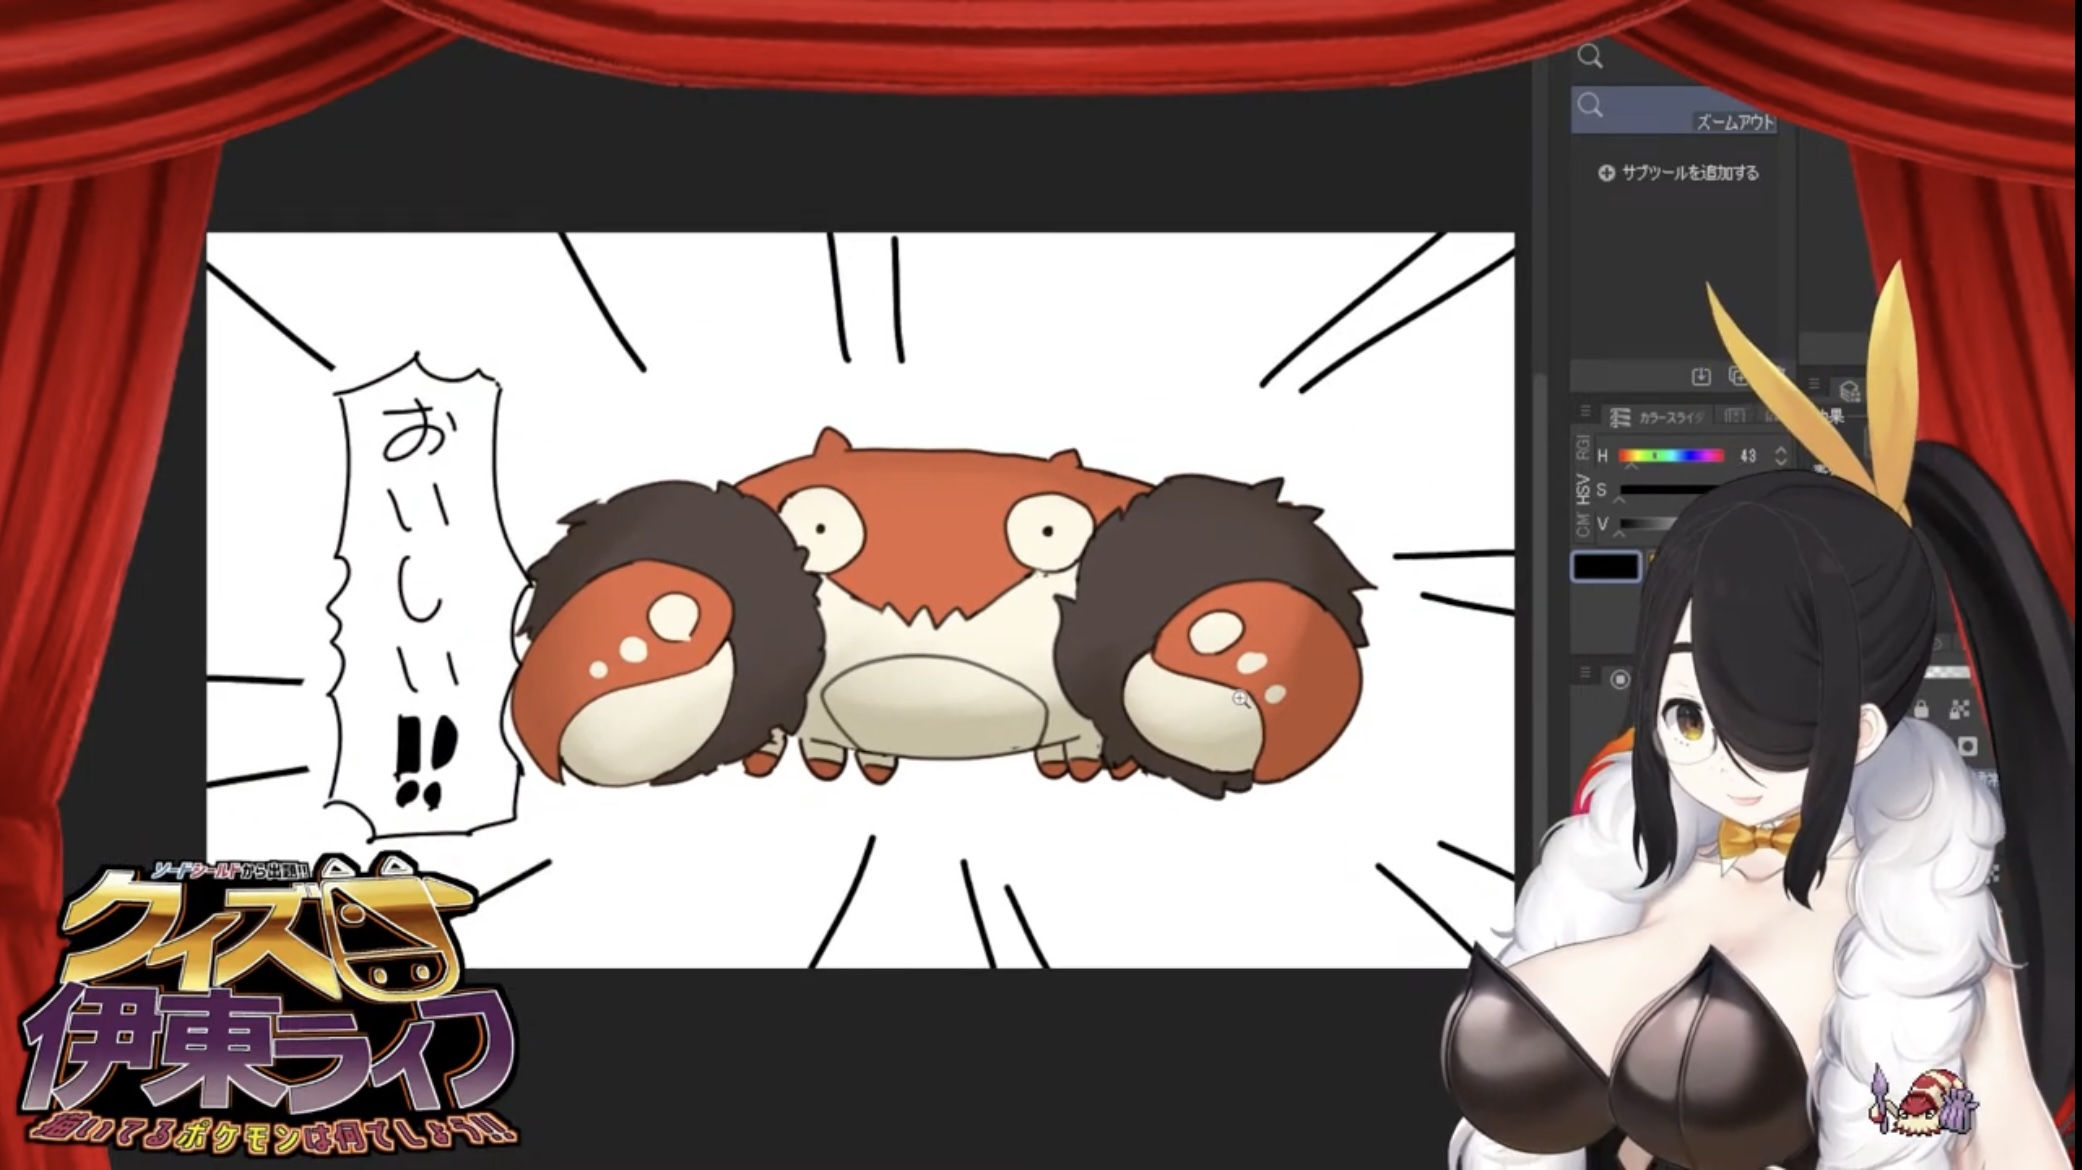Switch to the RGB color mode
Image resolution: width=2082 pixels, height=1170 pixels.
[1582, 447]
